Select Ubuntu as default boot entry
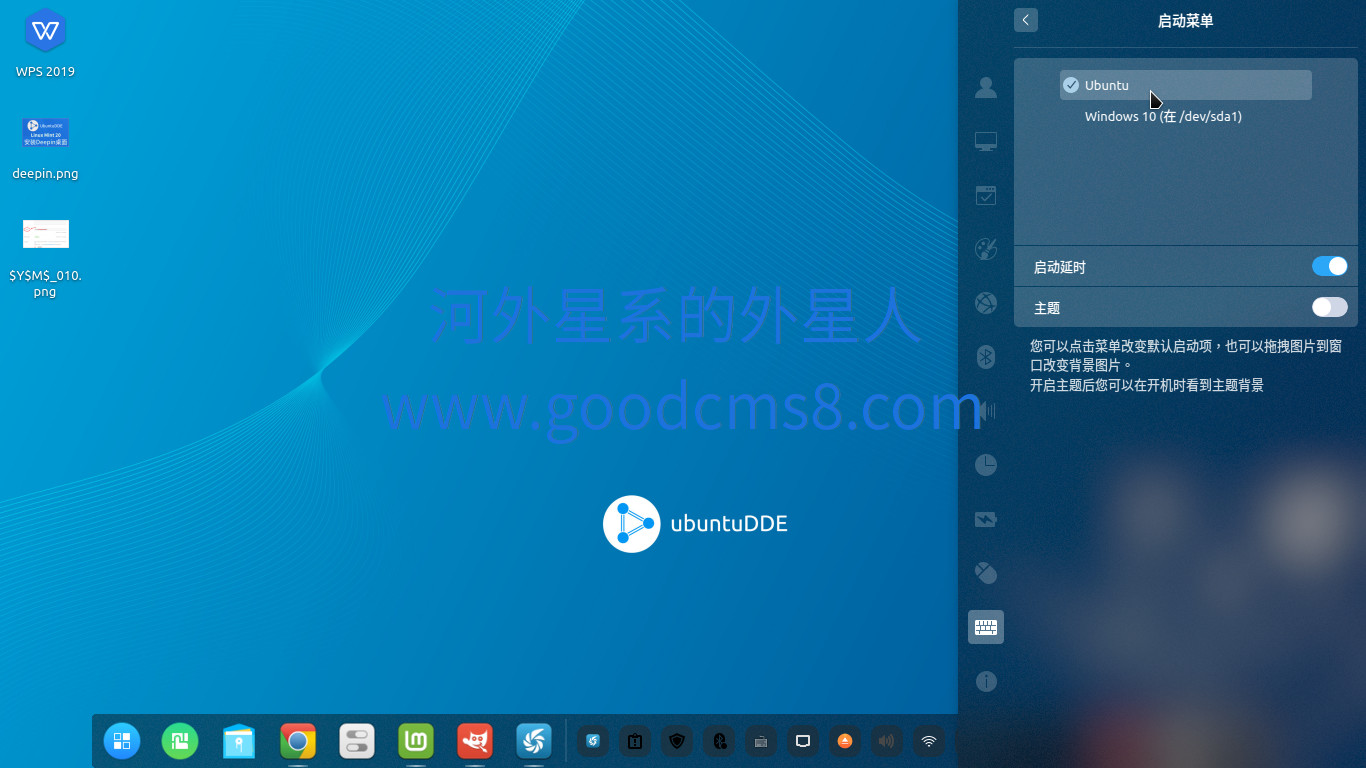Image resolution: width=1366 pixels, height=768 pixels. [x=1185, y=85]
